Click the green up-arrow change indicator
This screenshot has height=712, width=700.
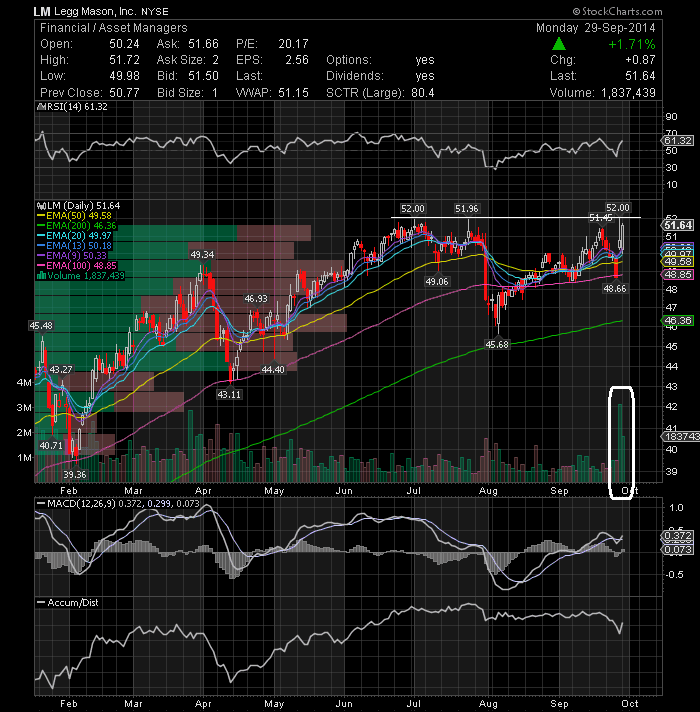pos(559,44)
